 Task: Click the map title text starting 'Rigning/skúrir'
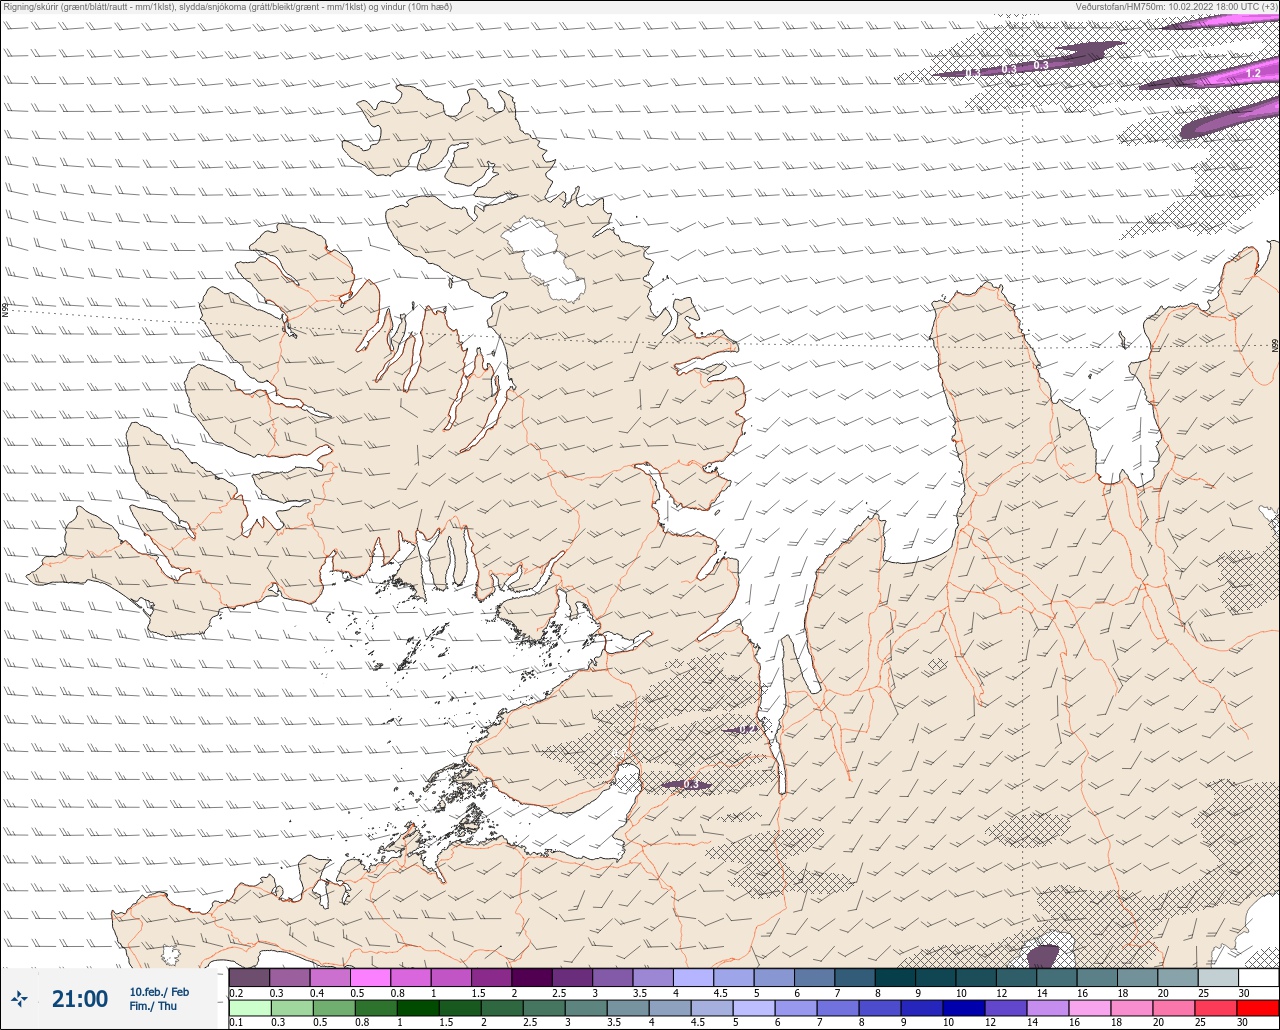tap(228, 7)
